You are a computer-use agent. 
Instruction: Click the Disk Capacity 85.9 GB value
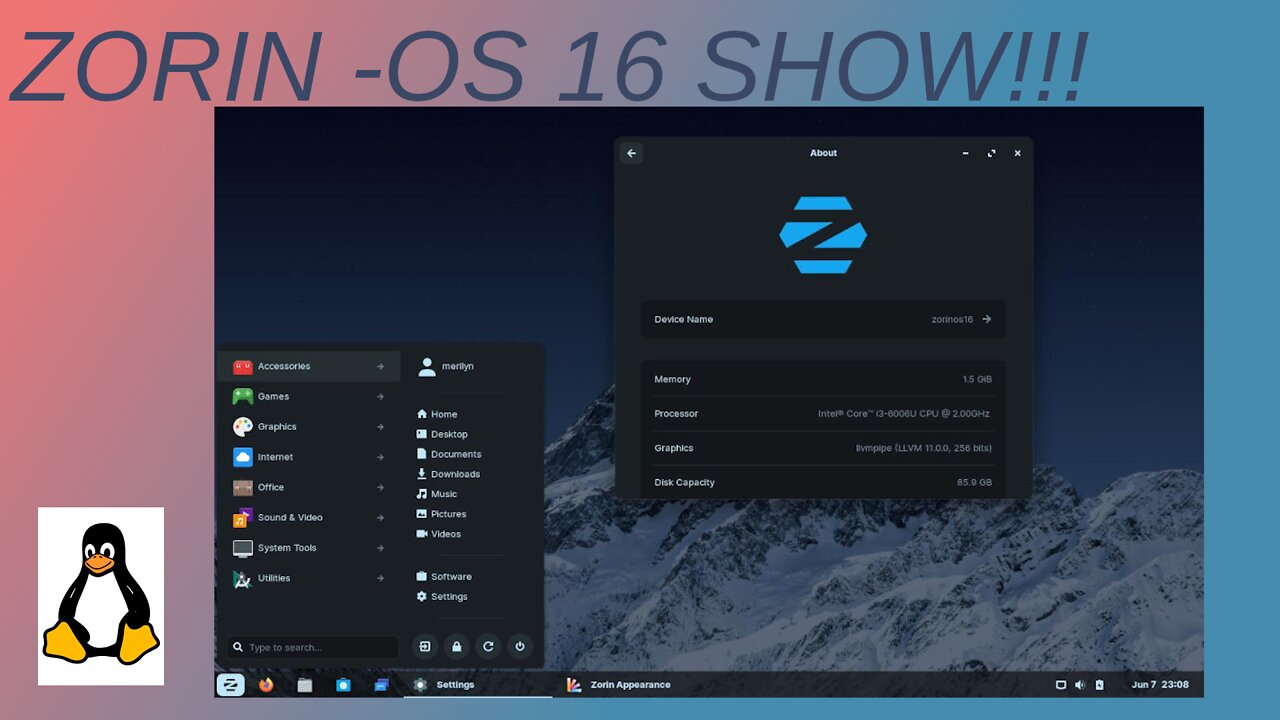point(974,483)
